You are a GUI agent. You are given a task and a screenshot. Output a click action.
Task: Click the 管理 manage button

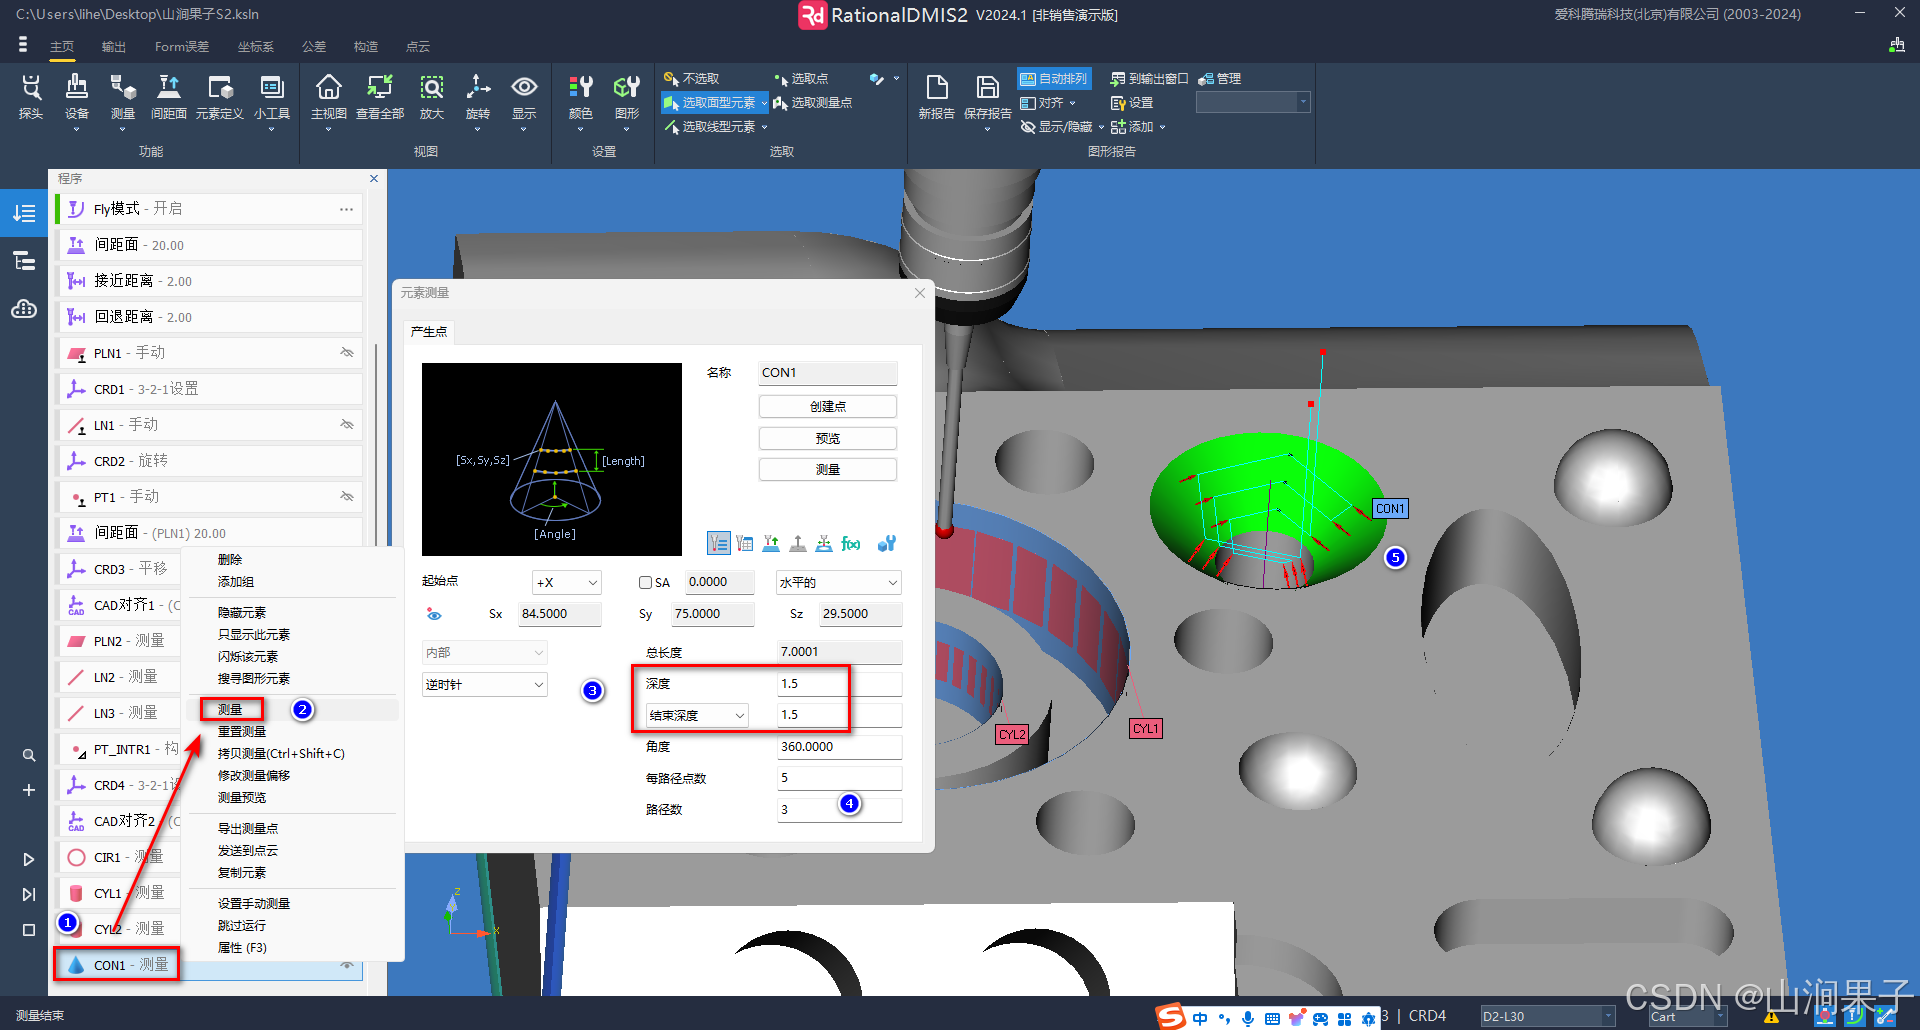(1220, 78)
